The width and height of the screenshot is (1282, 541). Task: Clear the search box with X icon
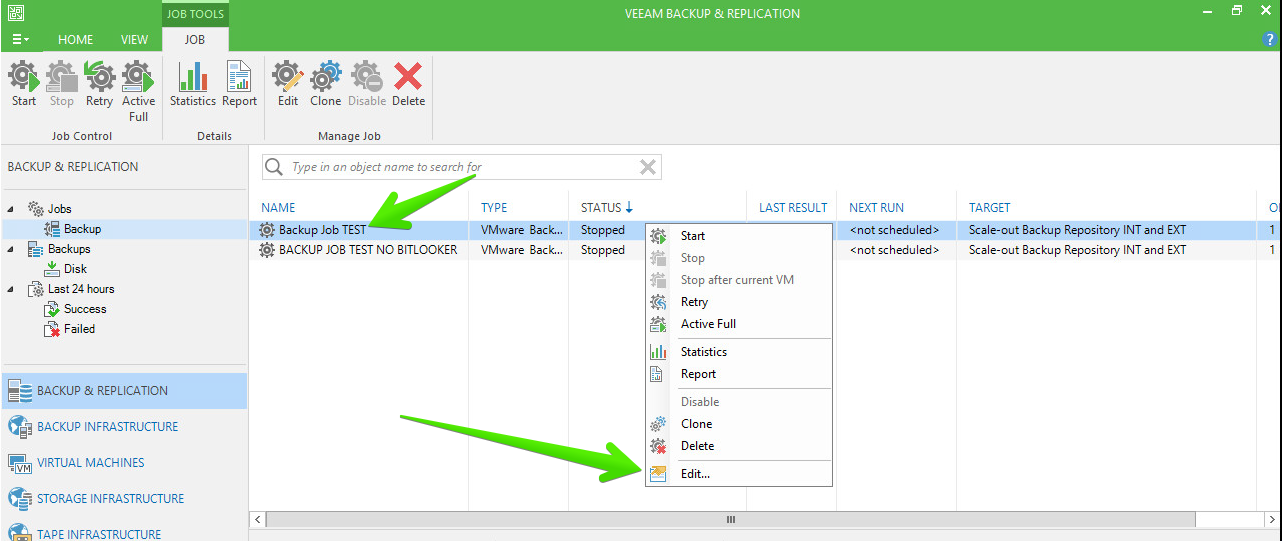[x=648, y=167]
